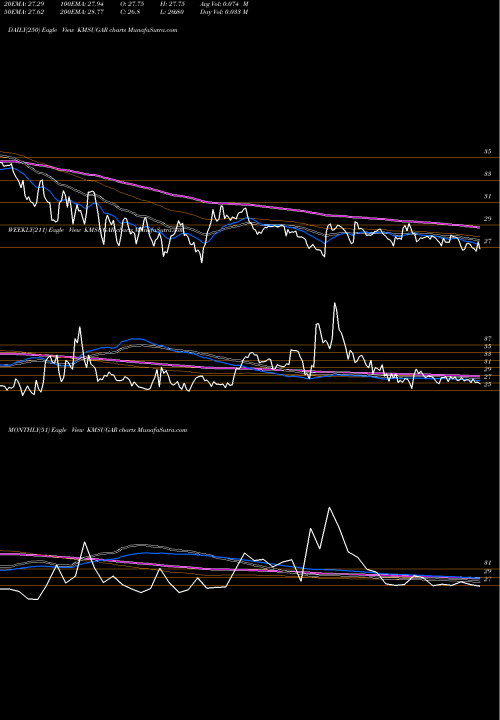Image resolution: width=500 pixels, height=720 pixels.
Task: Click the 29 price label on monthly chart
Action: click(x=487, y=571)
